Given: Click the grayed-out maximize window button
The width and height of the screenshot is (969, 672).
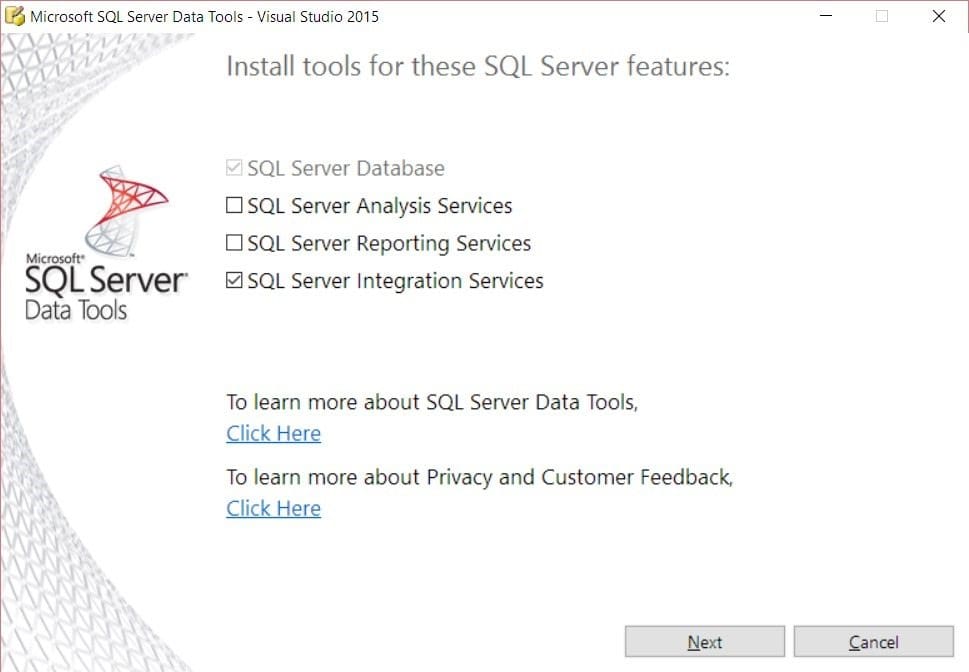Looking at the screenshot, I should (882, 16).
